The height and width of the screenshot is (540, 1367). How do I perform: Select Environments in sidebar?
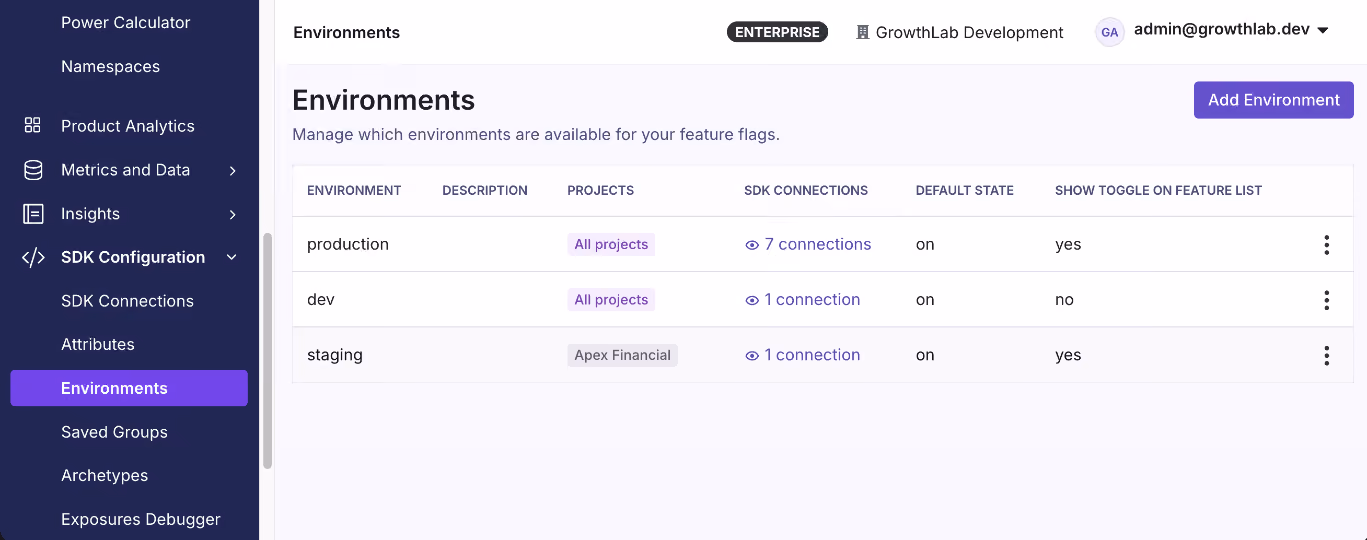click(129, 388)
